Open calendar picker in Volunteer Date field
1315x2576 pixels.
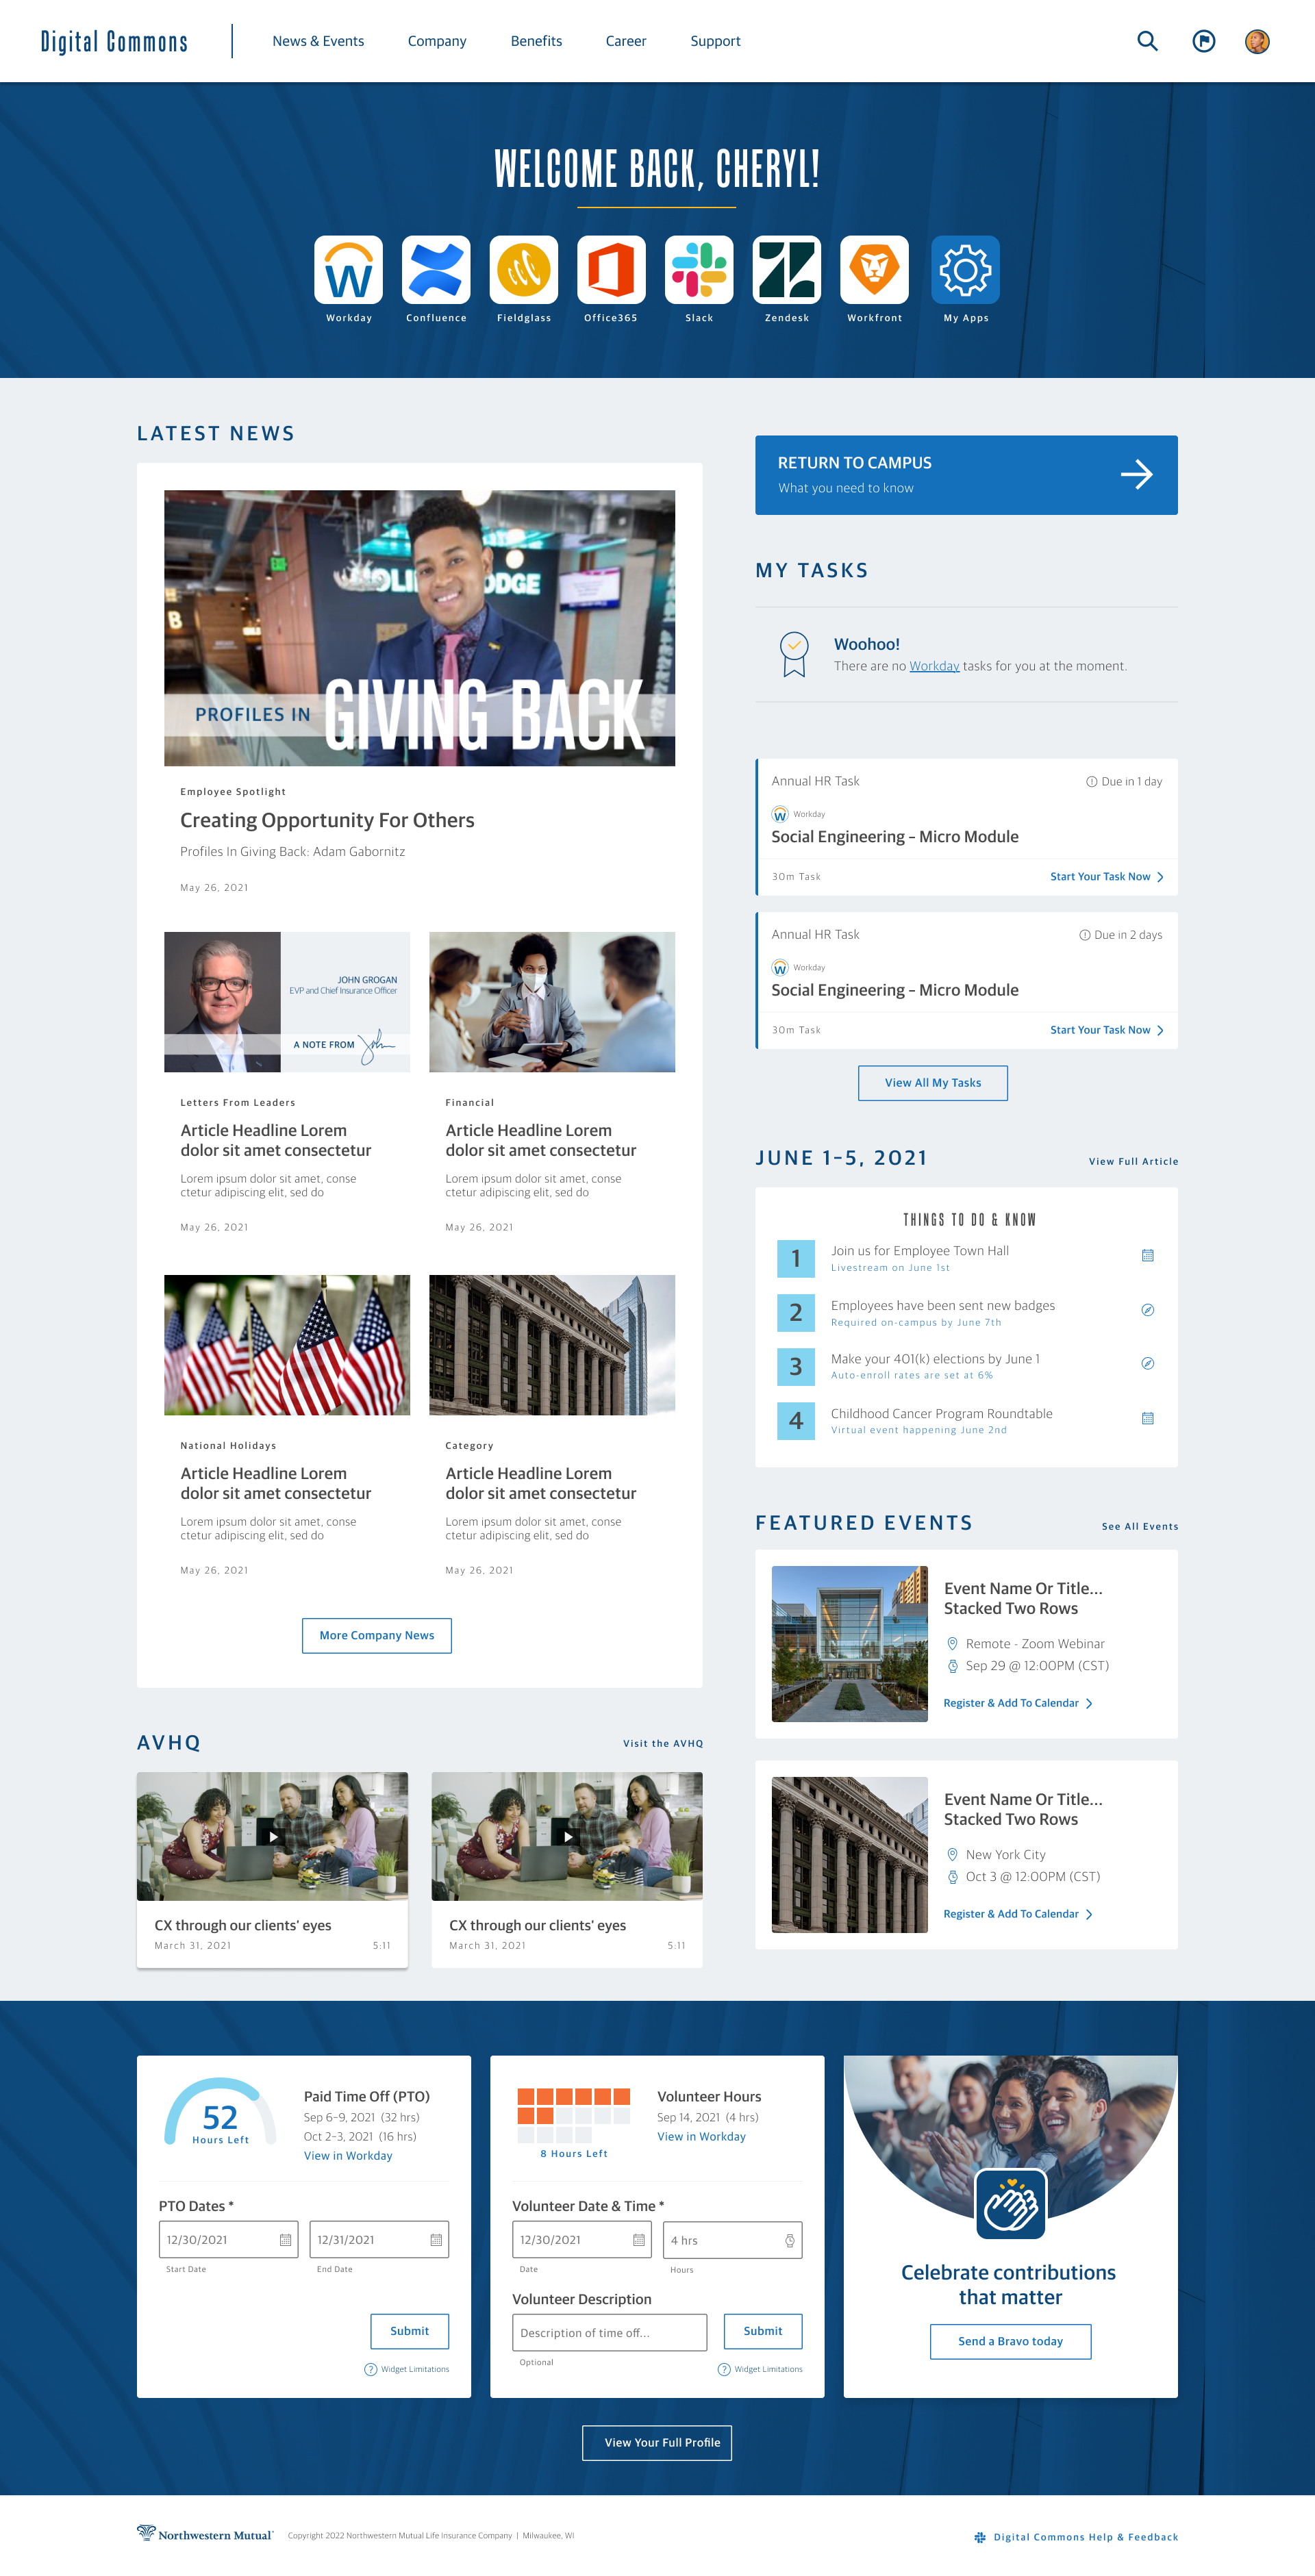point(639,2240)
